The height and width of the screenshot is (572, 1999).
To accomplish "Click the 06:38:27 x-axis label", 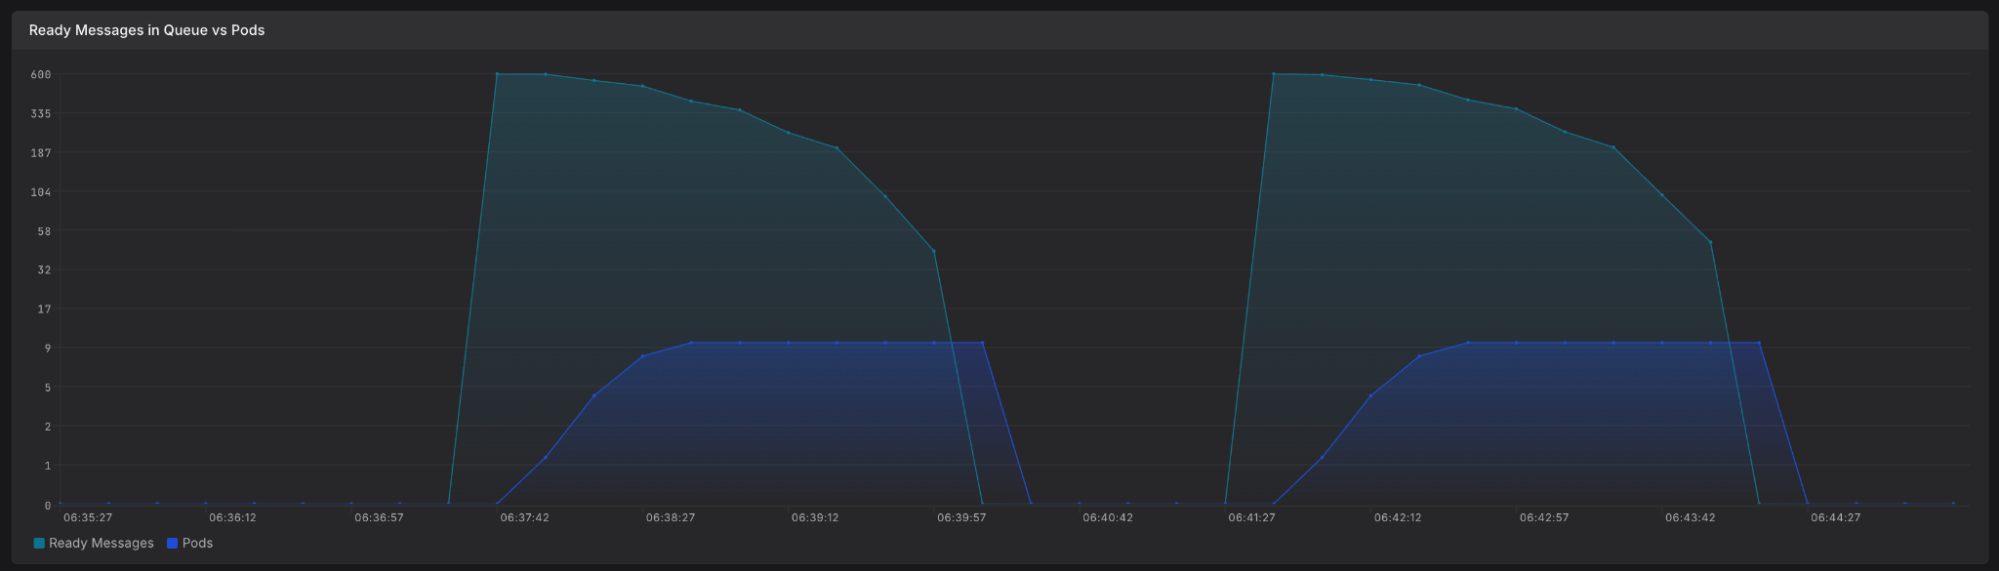I will click(x=670, y=518).
